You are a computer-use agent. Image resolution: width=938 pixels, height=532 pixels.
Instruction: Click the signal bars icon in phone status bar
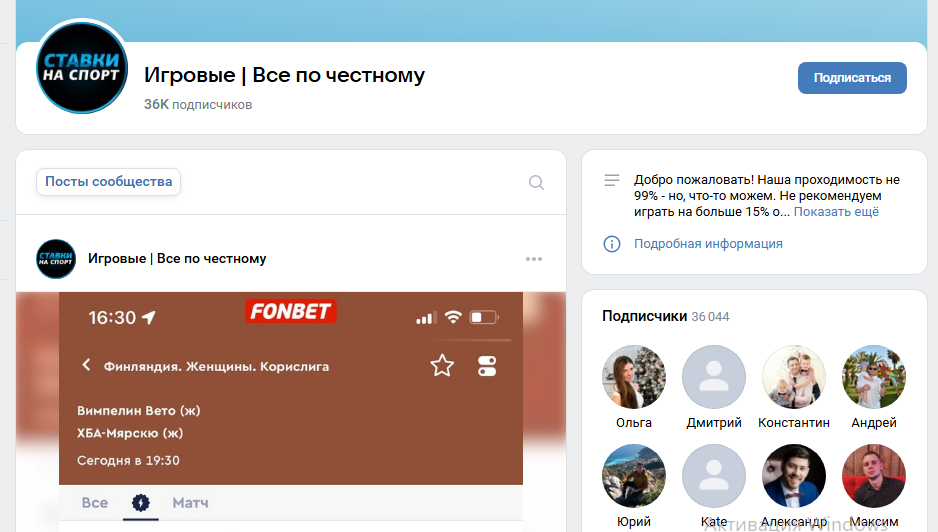point(427,318)
